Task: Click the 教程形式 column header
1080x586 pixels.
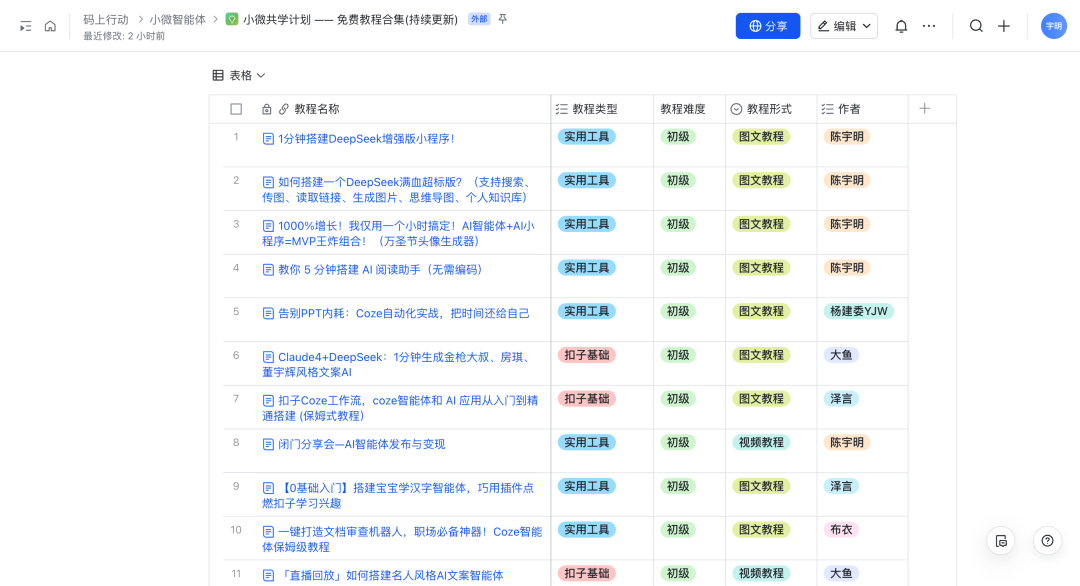Action: pyautogui.click(x=771, y=109)
